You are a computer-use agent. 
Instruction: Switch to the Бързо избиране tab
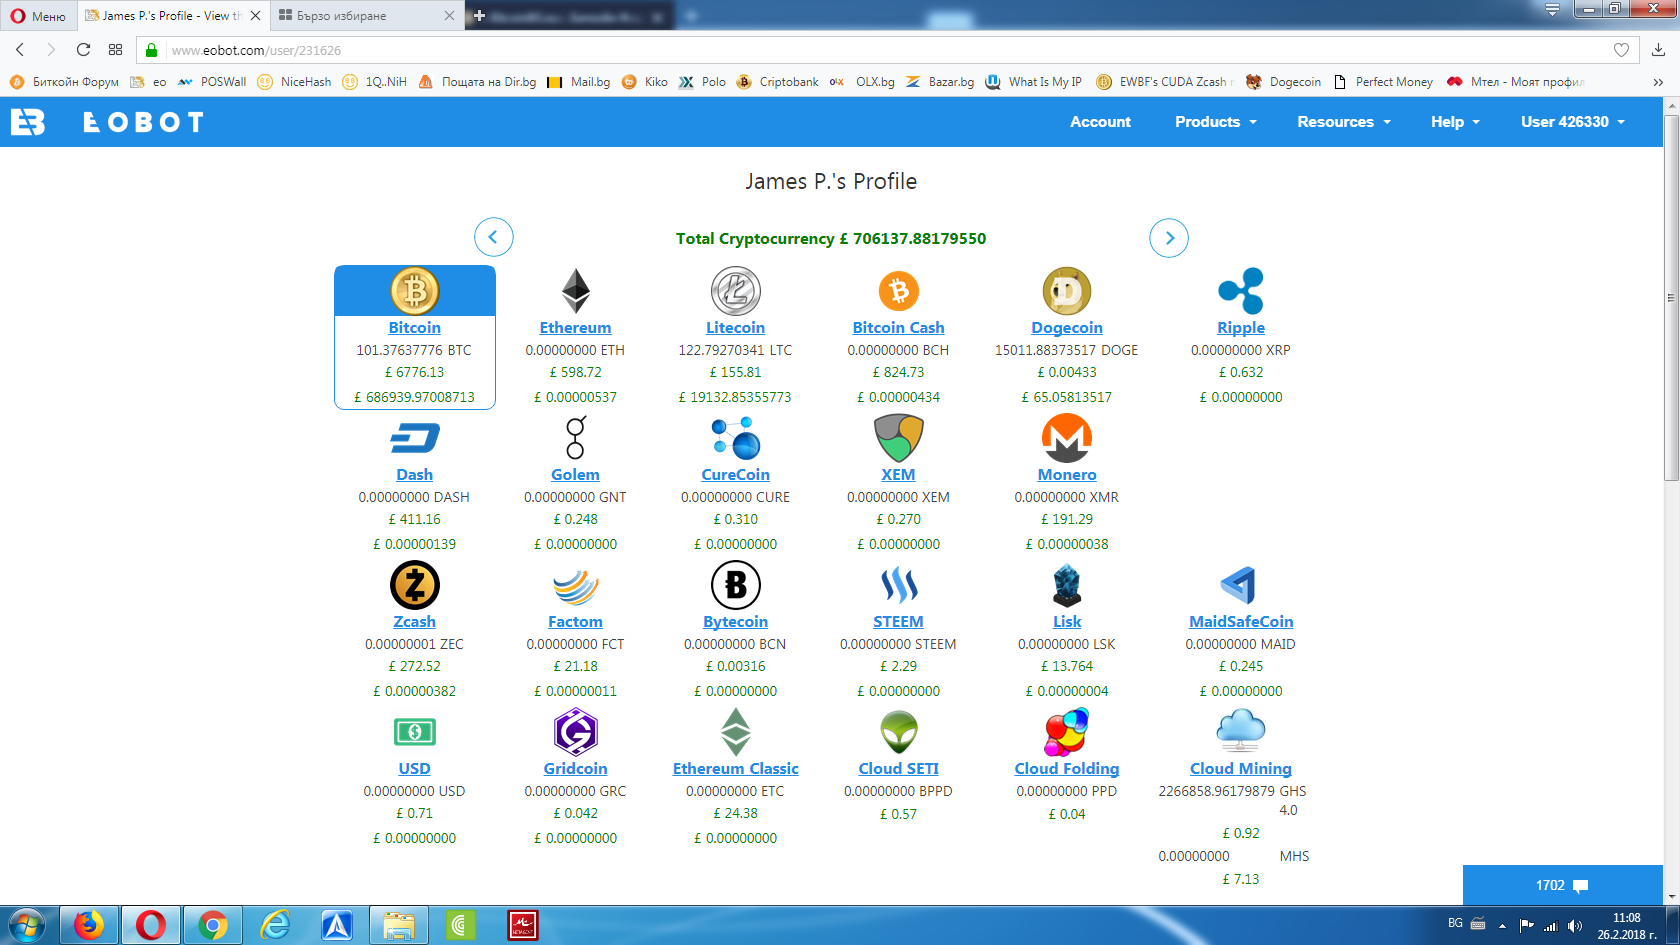tap(366, 15)
